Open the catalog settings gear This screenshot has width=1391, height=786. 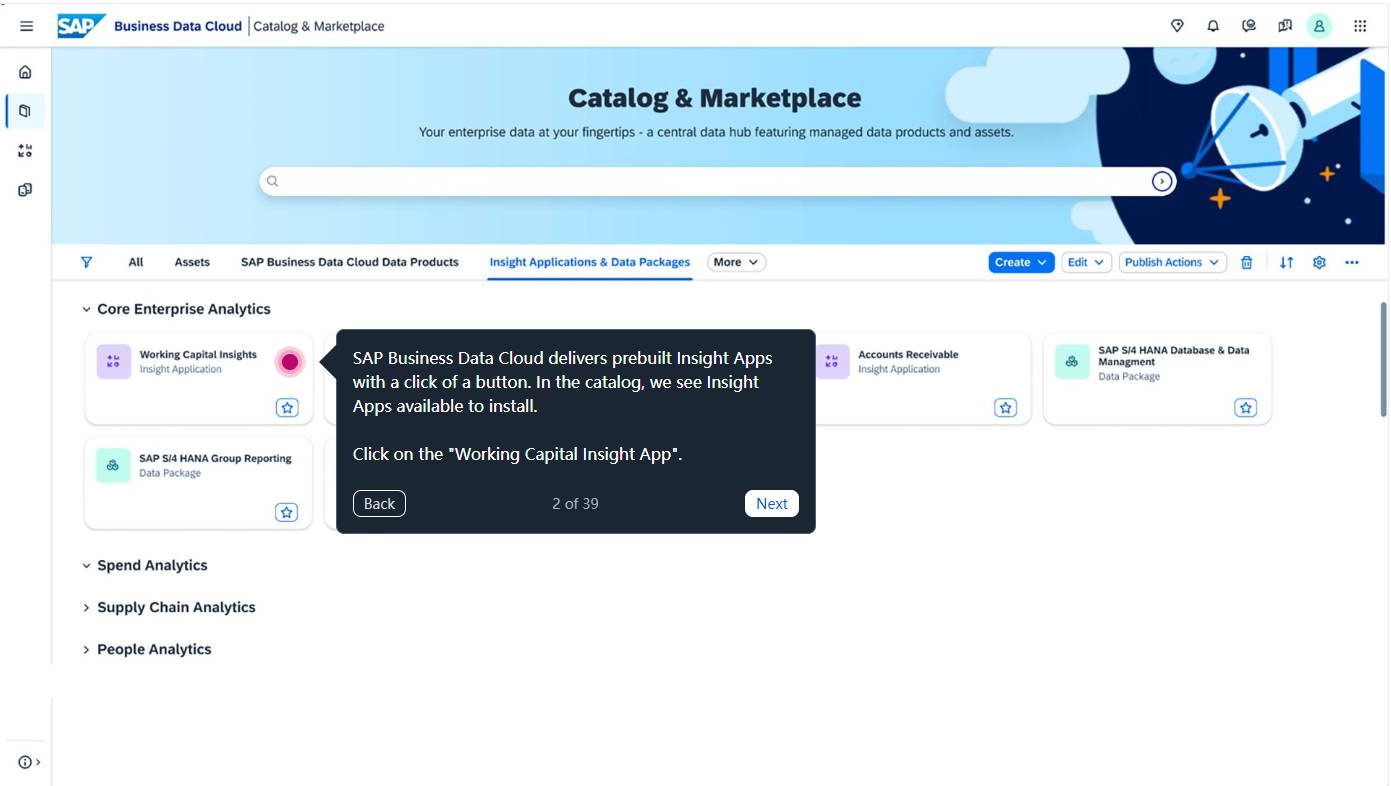[1319, 262]
